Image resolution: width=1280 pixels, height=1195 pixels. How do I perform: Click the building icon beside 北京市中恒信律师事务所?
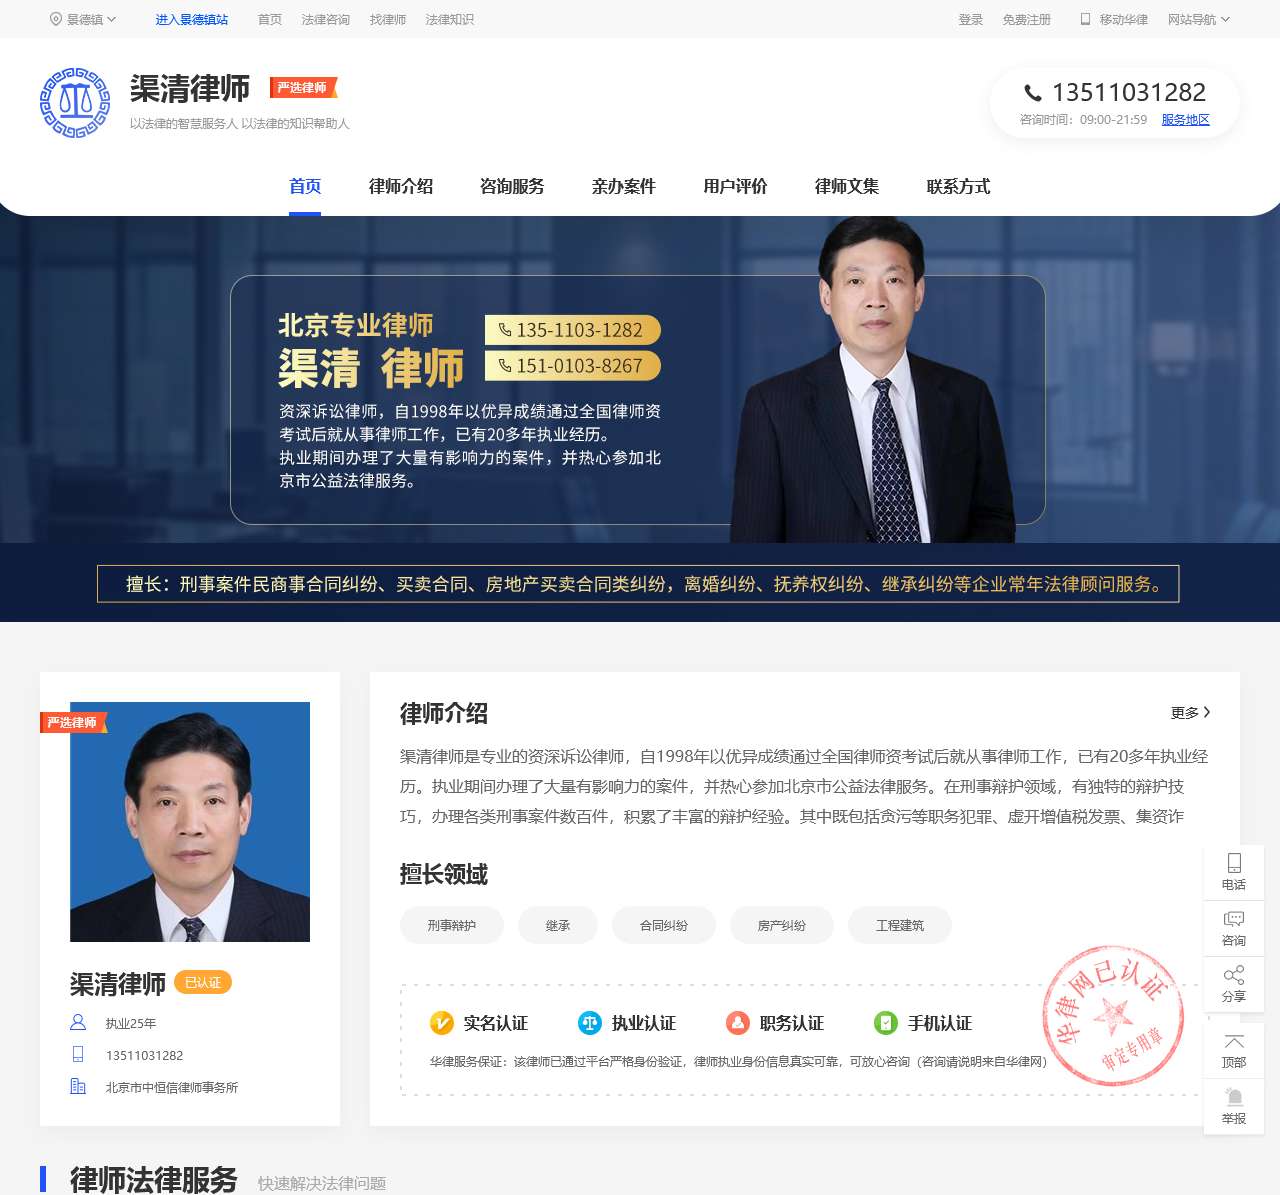78,1087
